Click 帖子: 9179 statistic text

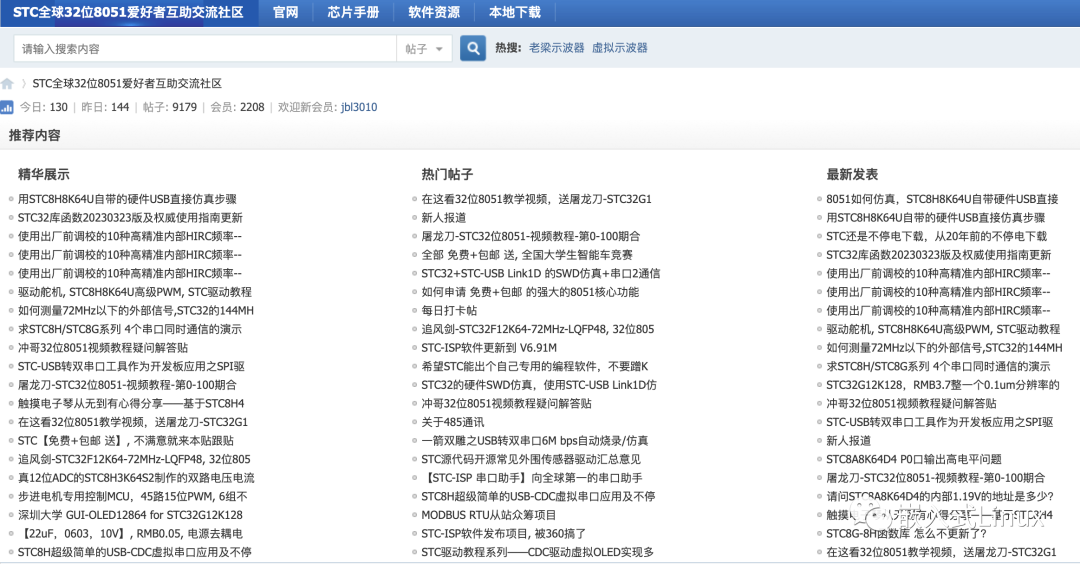(169, 107)
